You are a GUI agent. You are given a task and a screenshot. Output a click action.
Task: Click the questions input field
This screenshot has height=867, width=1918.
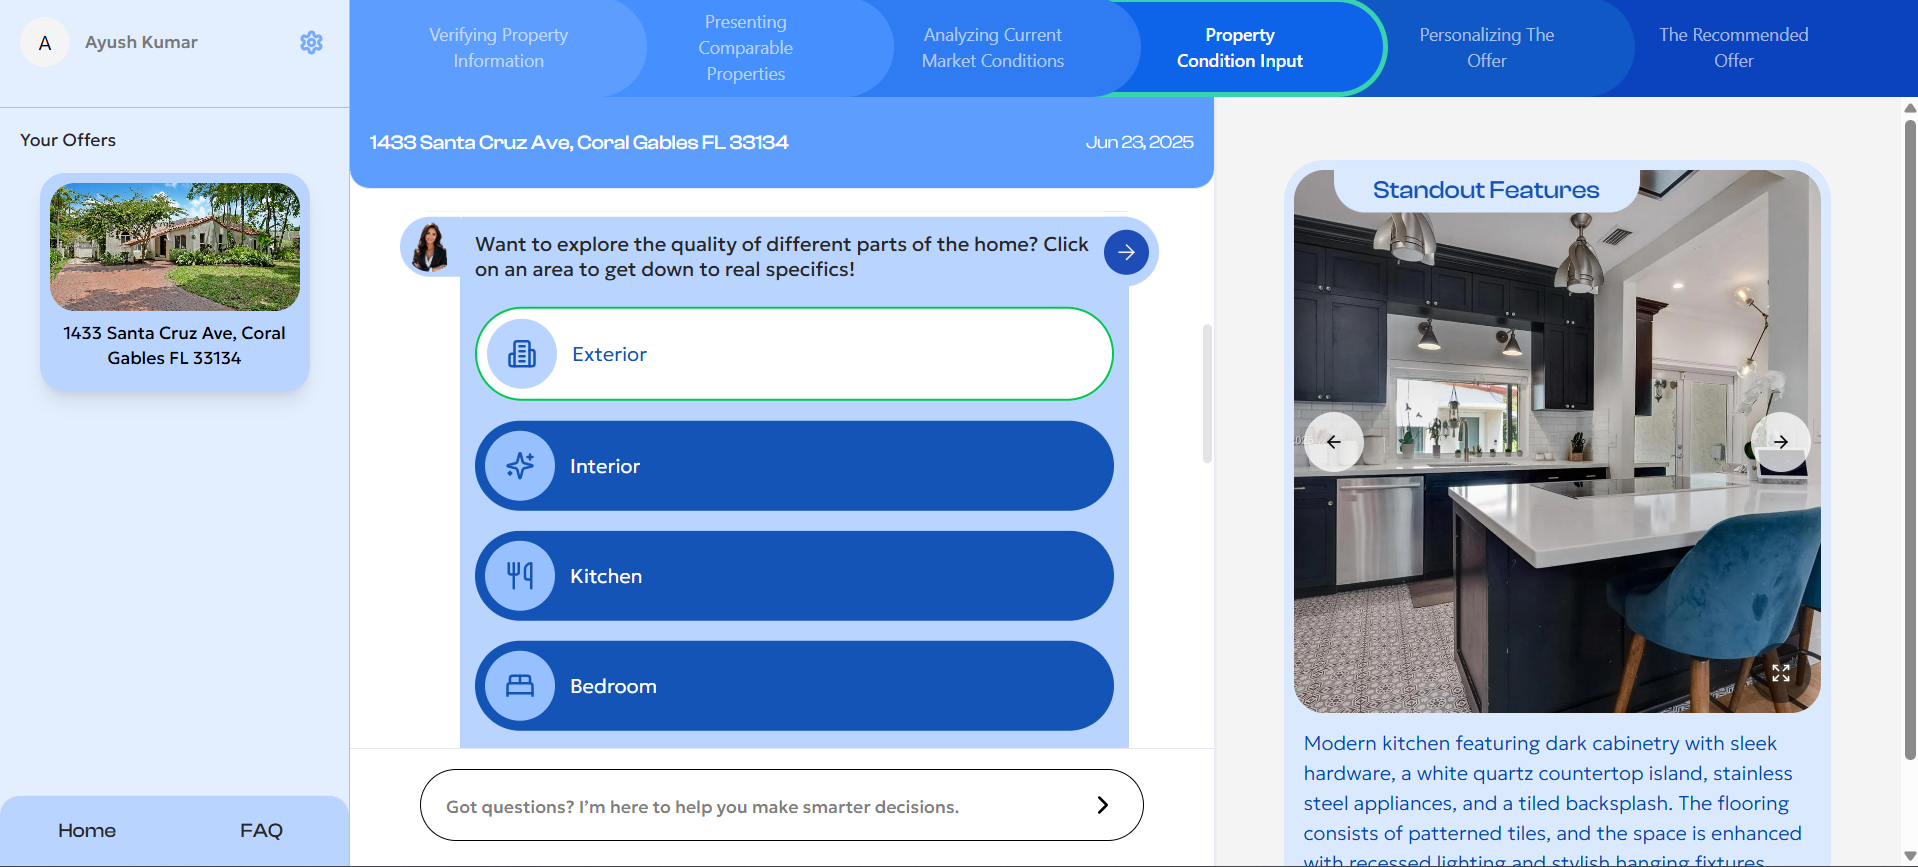tap(781, 805)
